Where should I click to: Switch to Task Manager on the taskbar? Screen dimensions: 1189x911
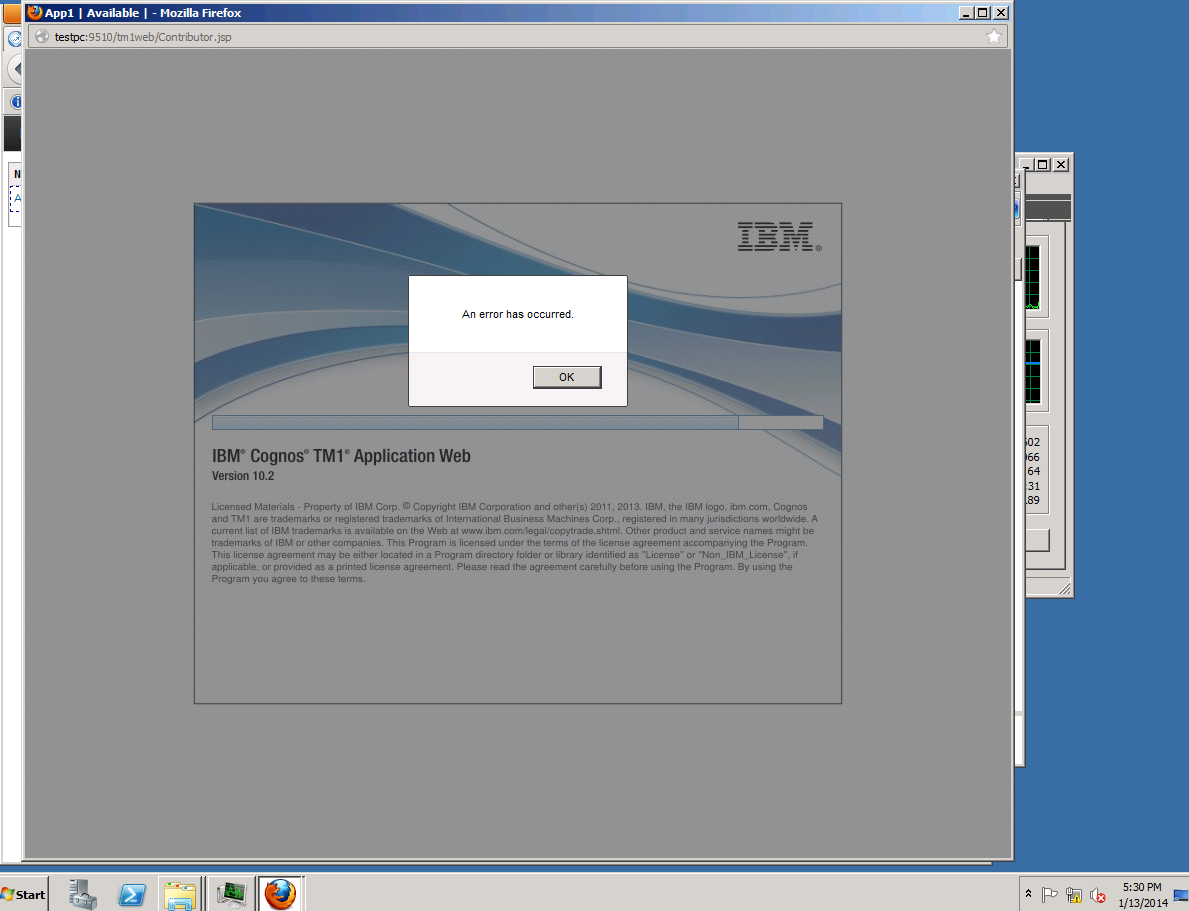(231, 894)
